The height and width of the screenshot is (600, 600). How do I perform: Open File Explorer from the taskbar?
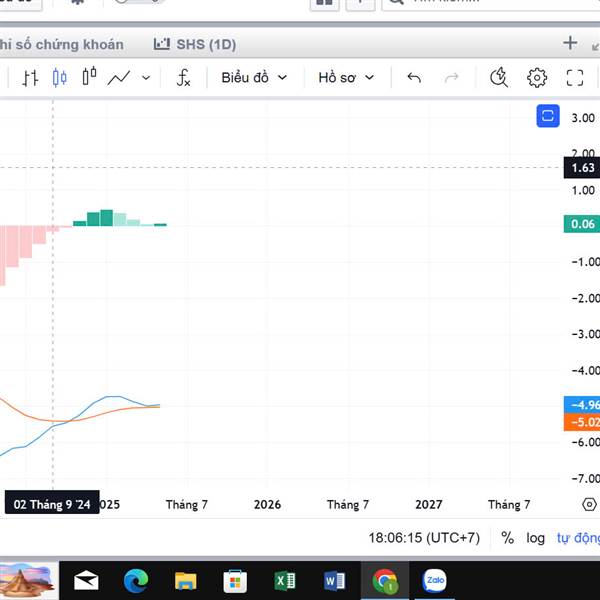tap(186, 580)
